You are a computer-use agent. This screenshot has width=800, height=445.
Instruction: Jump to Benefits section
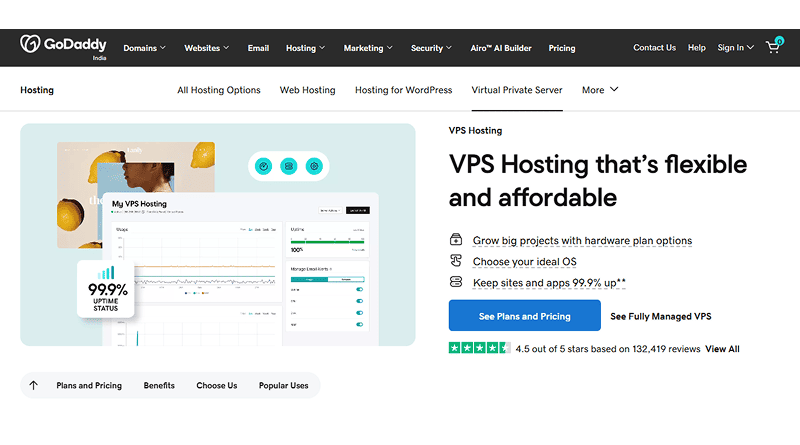coord(159,385)
